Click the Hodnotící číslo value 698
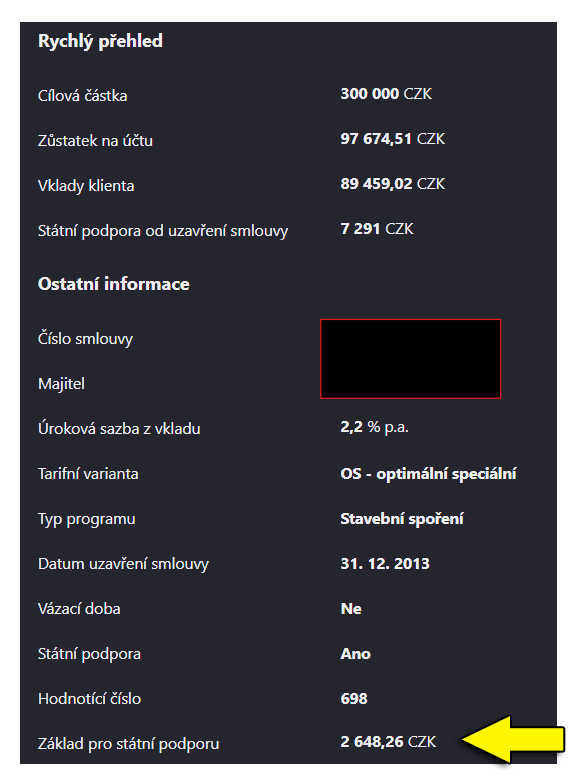 (354, 699)
